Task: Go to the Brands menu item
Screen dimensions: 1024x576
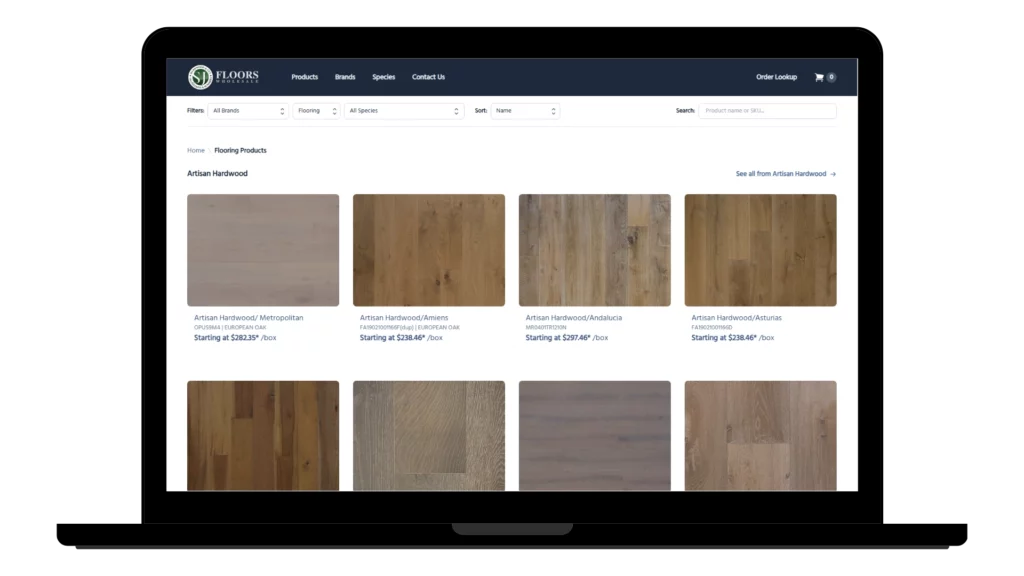Action: [345, 77]
